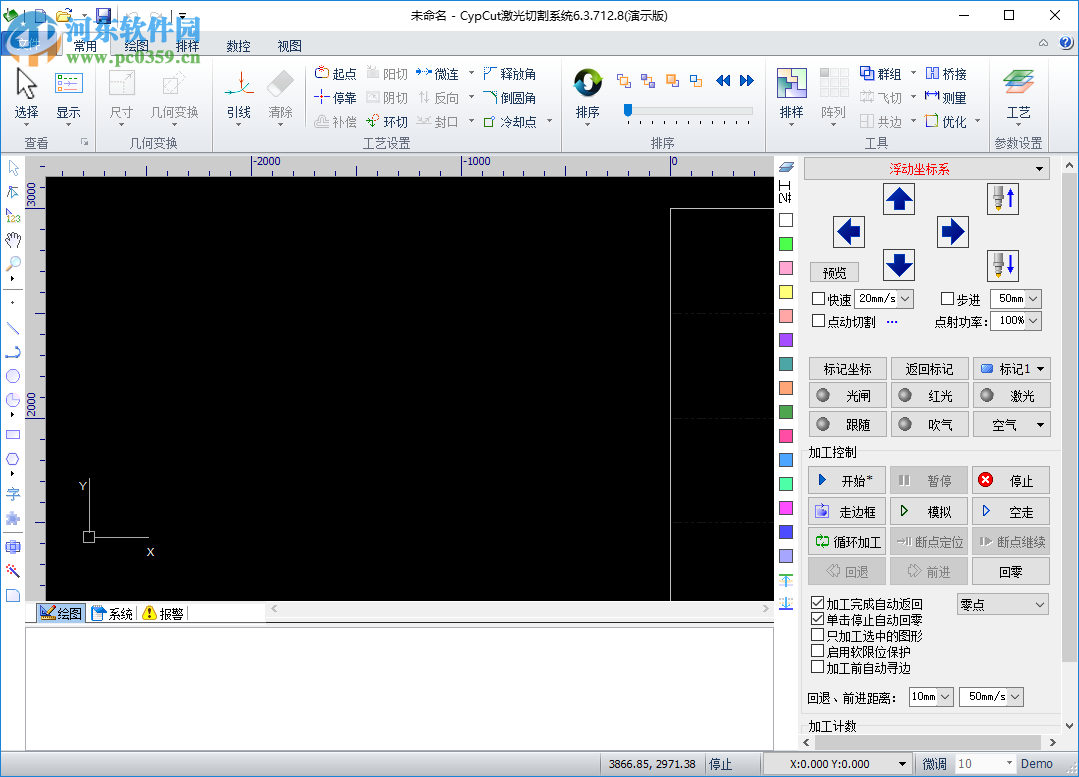Select the zoom magnifier tool in left toolbar
Screen dimensions: 1079x777
[13, 264]
